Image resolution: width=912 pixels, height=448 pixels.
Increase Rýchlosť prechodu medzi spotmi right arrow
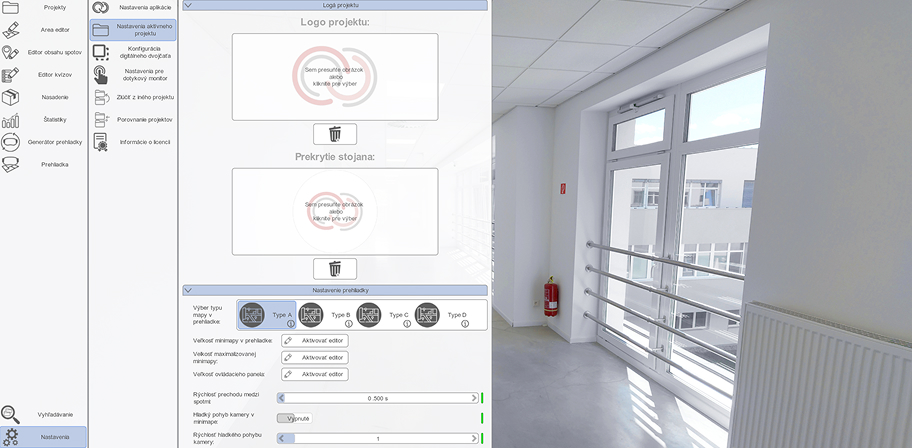coord(474,399)
